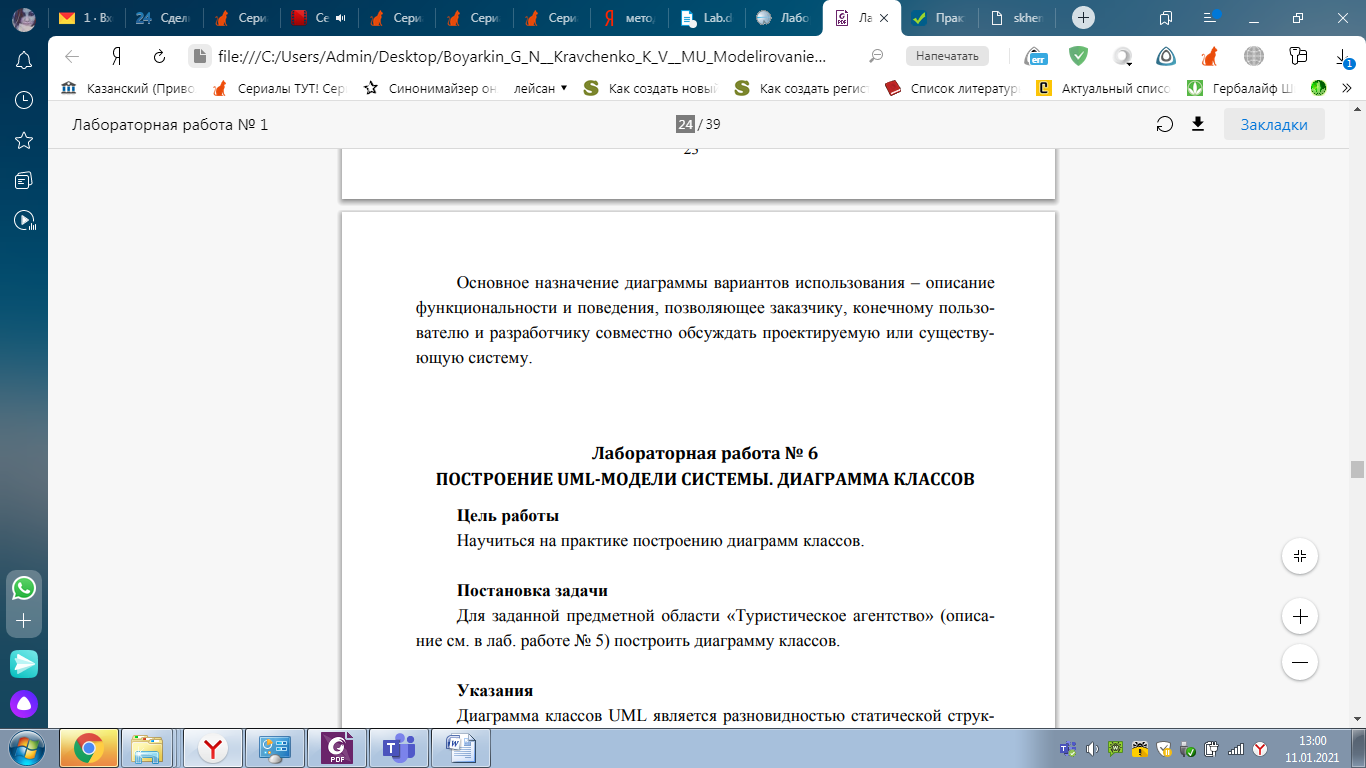Click the vertical scrollbar thumb
This screenshot has height=768, width=1366.
click(x=1357, y=469)
